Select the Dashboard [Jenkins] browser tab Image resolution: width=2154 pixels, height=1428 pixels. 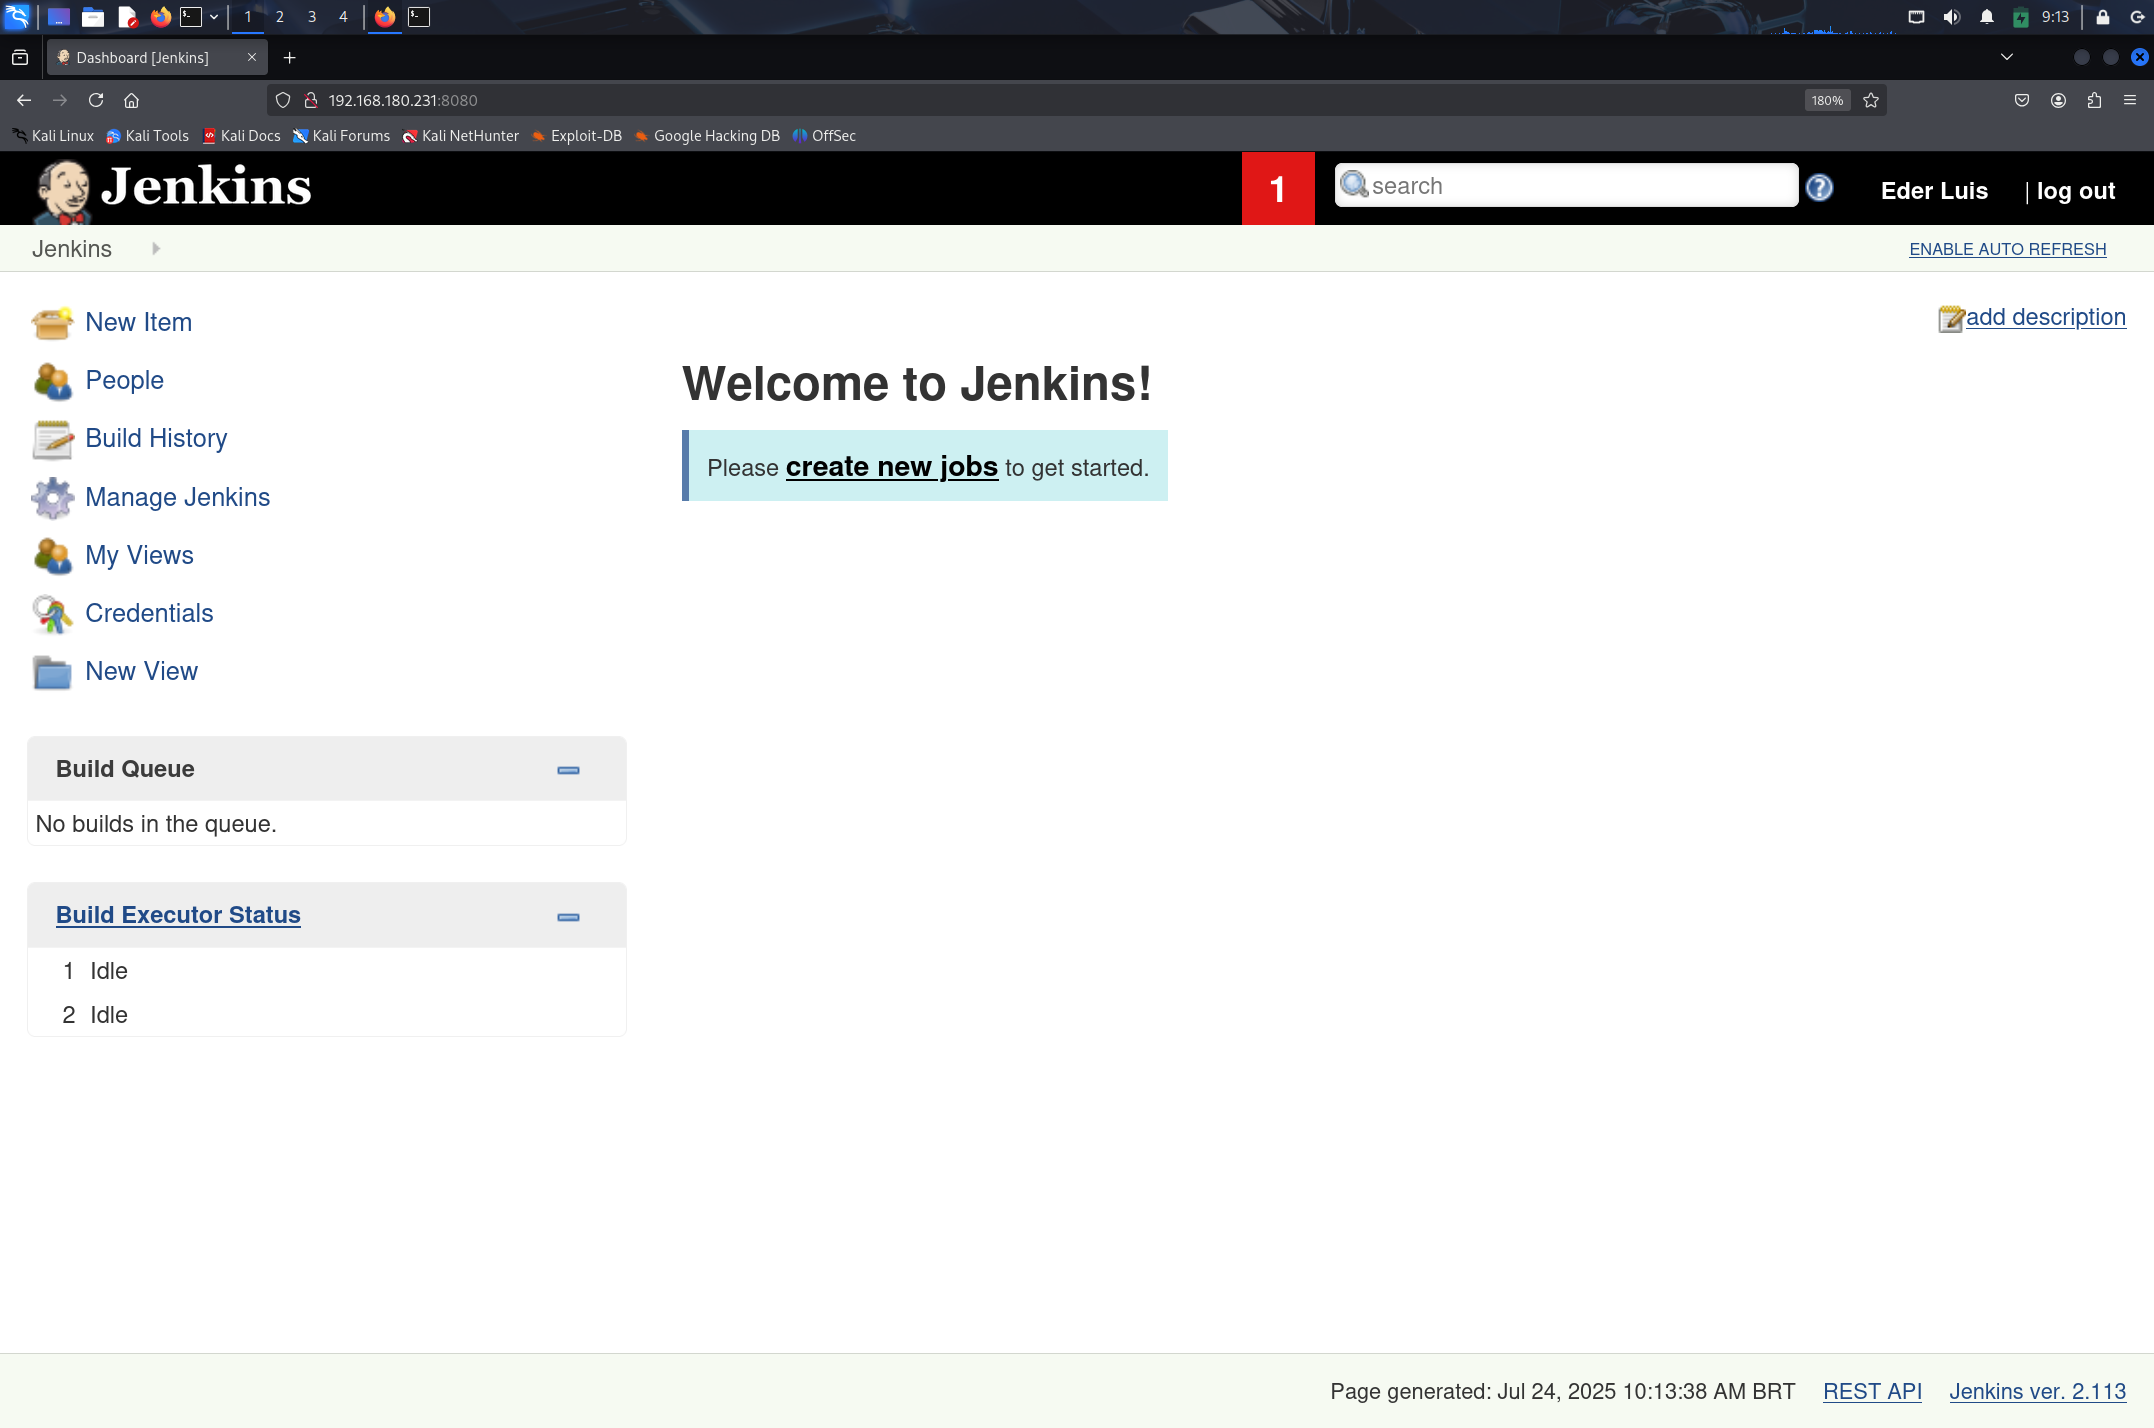143,57
